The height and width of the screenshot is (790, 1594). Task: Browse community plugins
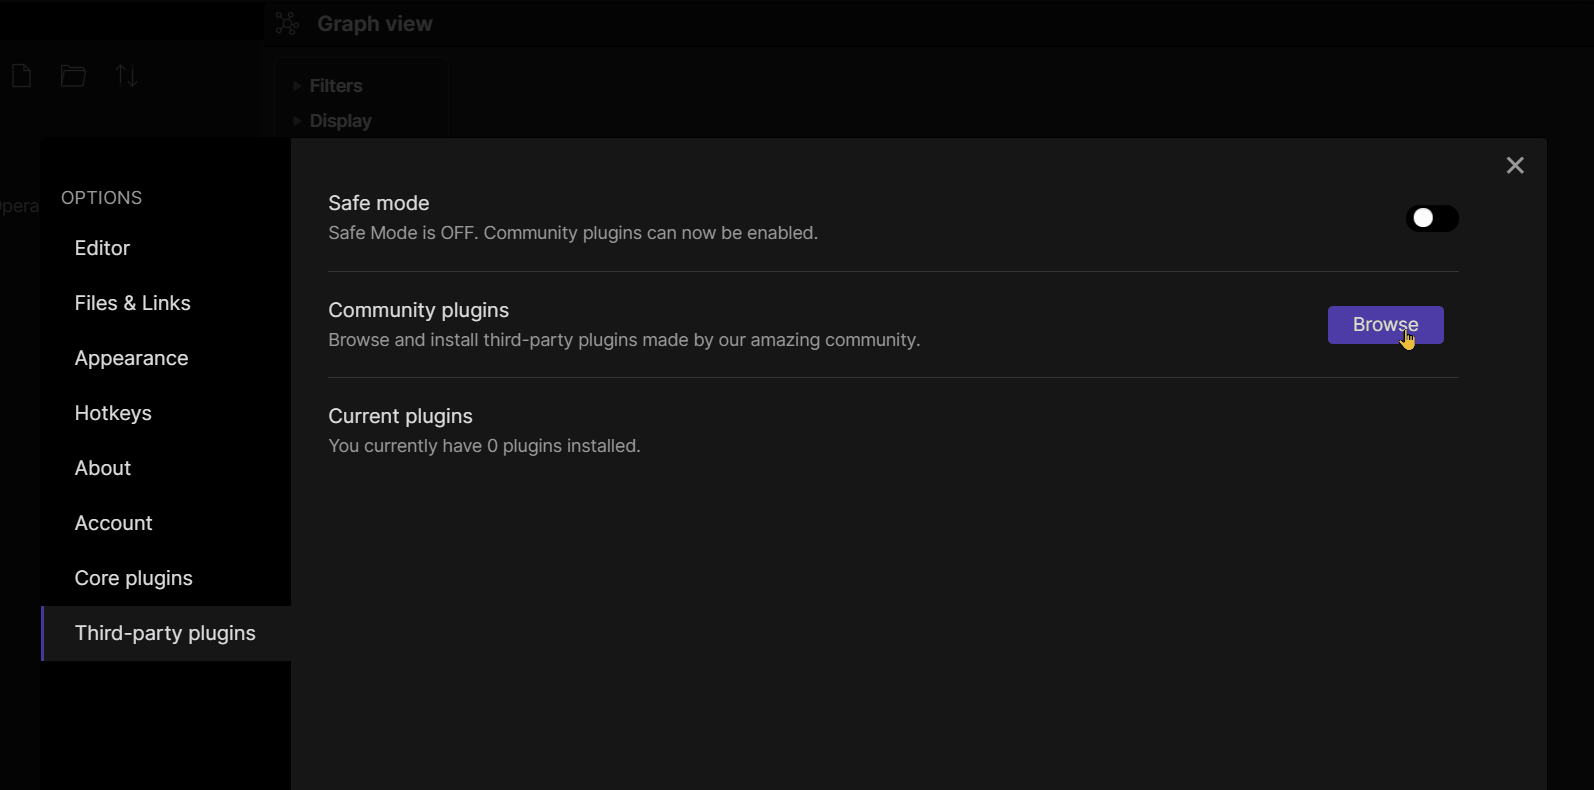(1385, 325)
